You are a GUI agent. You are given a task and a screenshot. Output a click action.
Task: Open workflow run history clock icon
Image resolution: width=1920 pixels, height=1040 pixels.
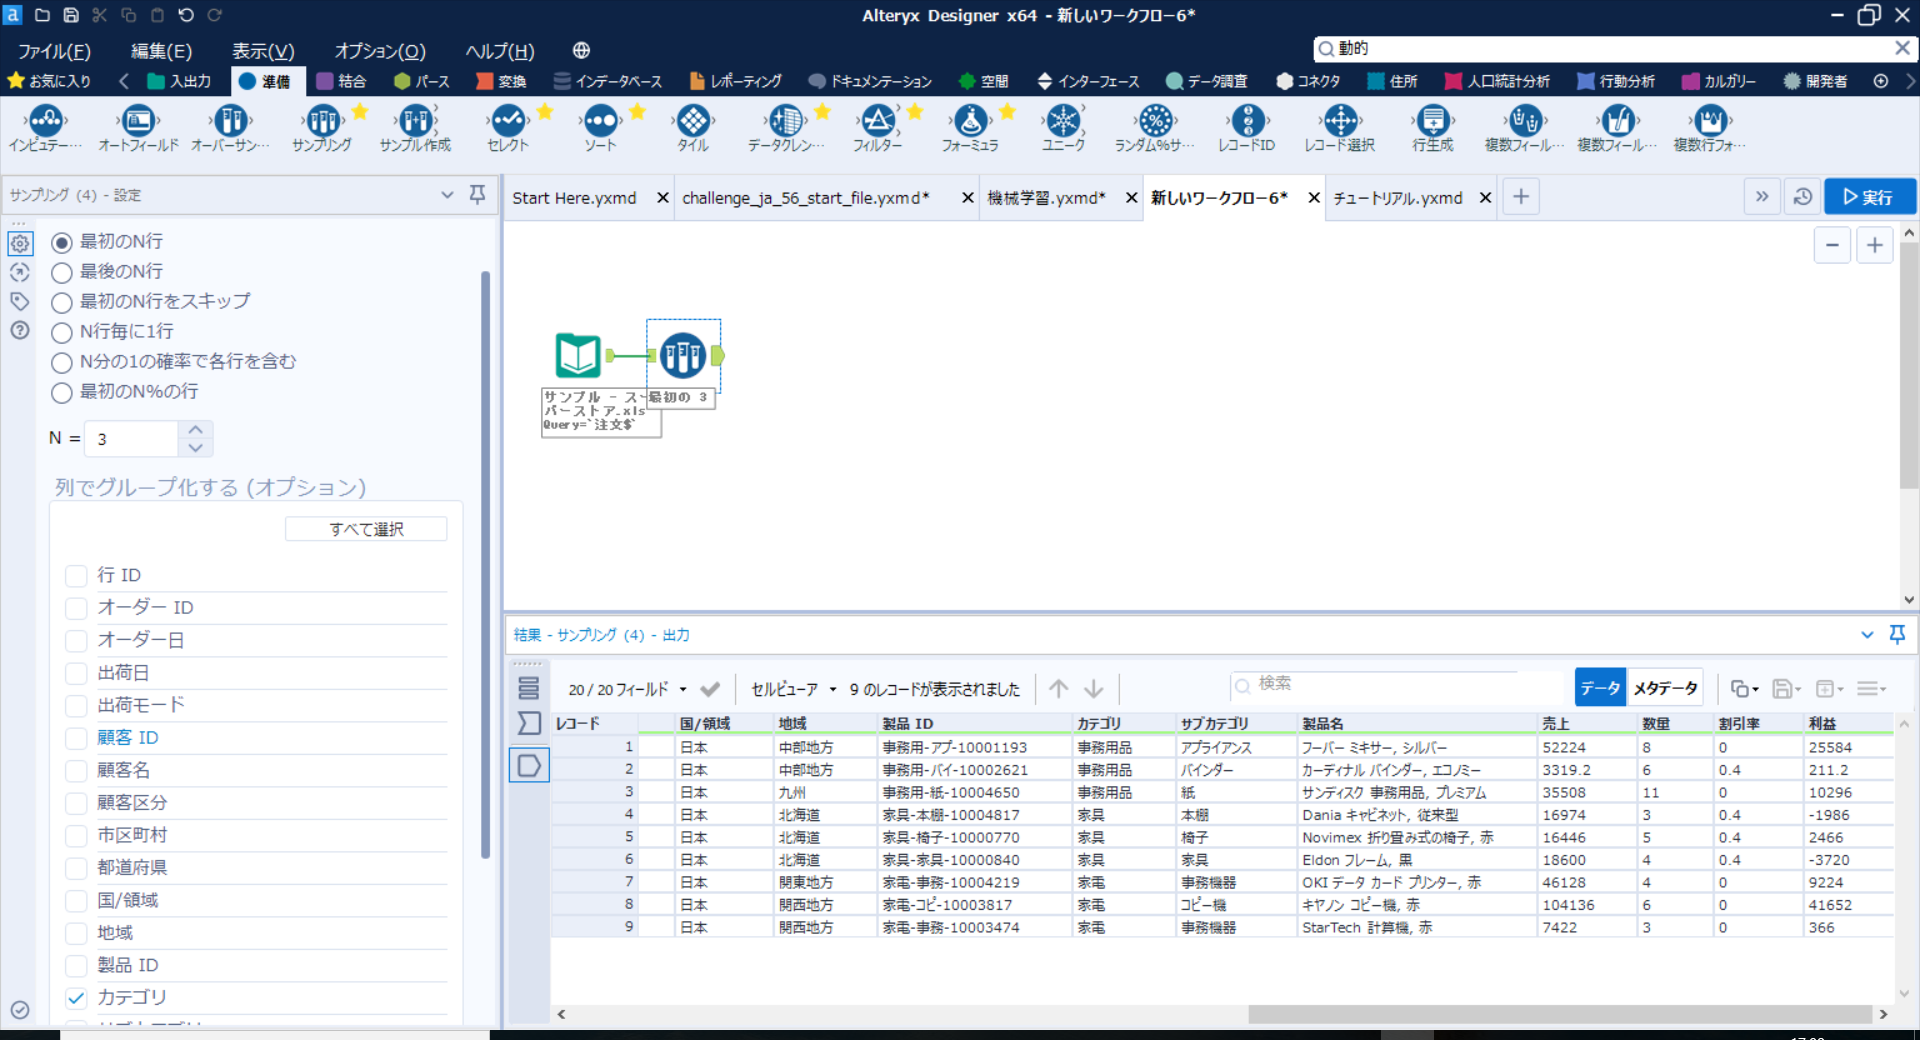point(1803,197)
